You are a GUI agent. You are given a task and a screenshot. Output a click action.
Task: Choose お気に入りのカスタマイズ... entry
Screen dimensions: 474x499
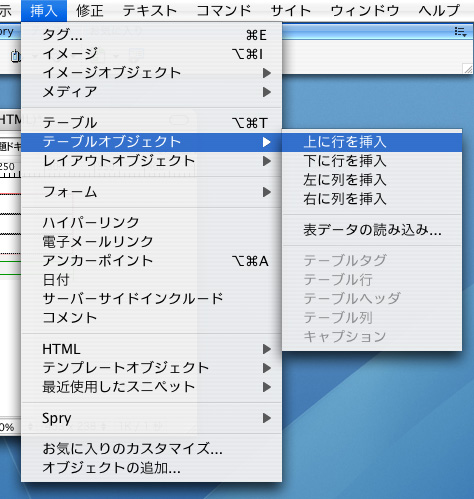point(152,449)
